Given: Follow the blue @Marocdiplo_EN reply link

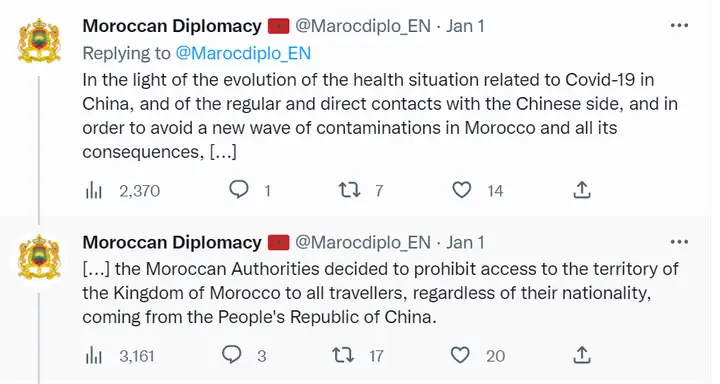Looking at the screenshot, I should point(243,53).
